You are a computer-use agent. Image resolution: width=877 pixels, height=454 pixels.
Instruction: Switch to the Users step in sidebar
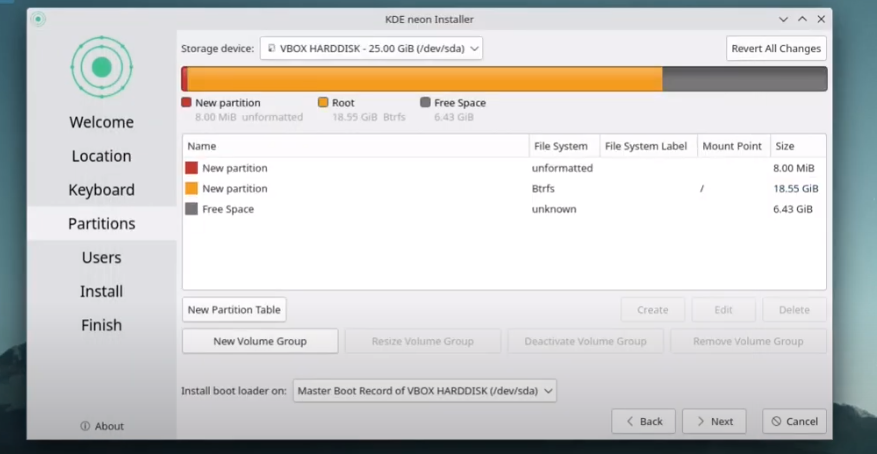101,257
